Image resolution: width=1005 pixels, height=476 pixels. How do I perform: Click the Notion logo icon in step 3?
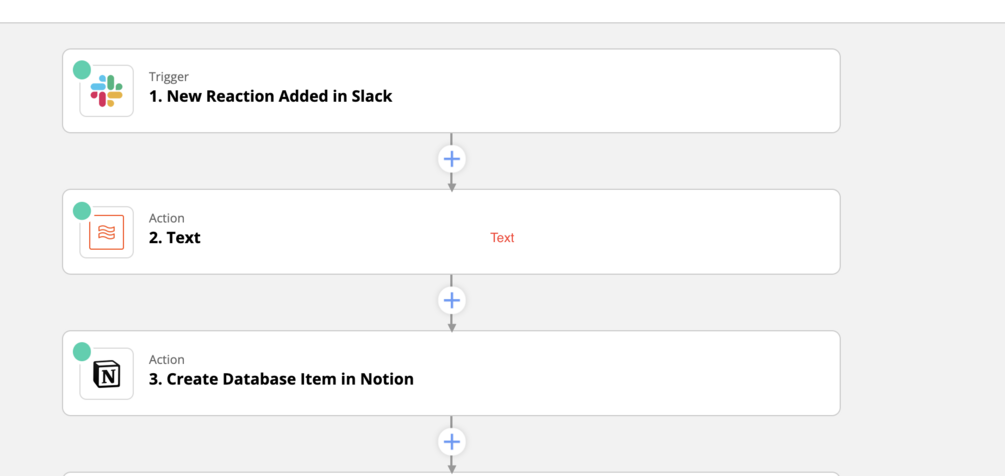pos(106,374)
